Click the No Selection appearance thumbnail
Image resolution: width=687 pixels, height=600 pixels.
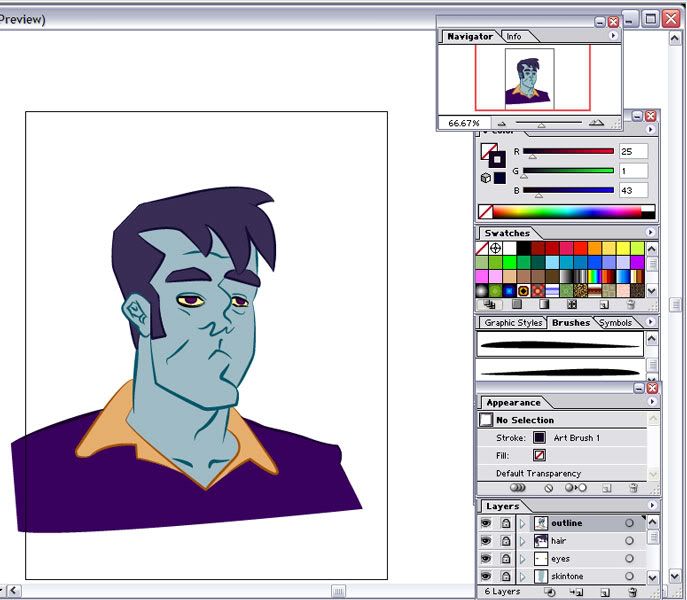(x=485, y=420)
